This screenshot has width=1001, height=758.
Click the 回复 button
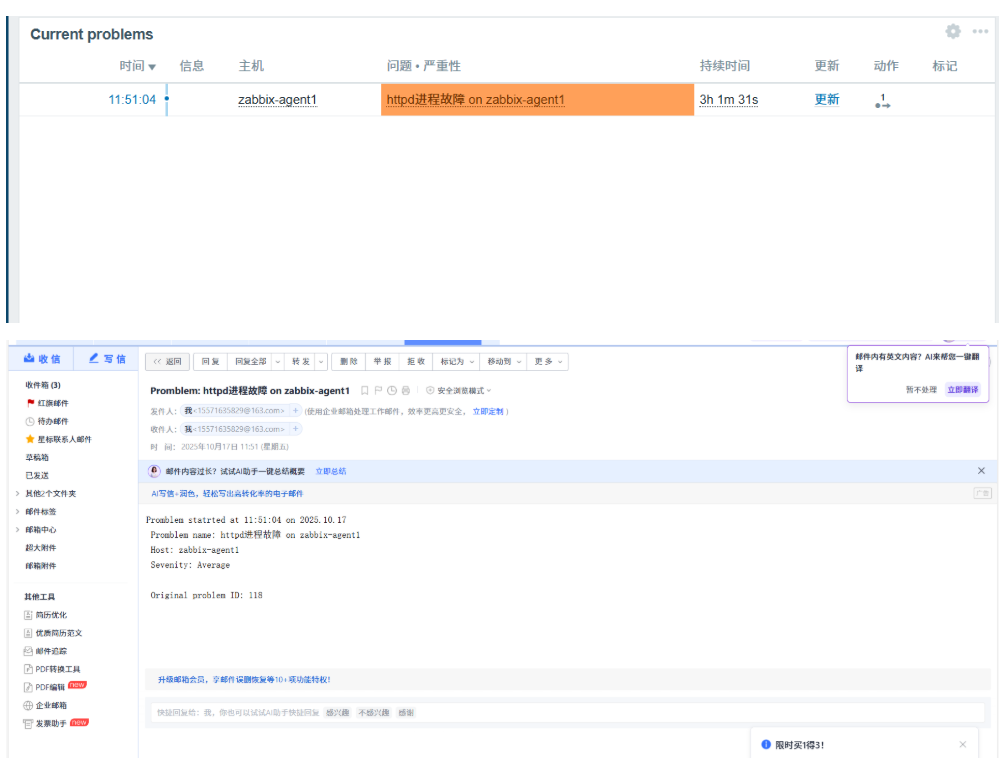click(x=210, y=362)
